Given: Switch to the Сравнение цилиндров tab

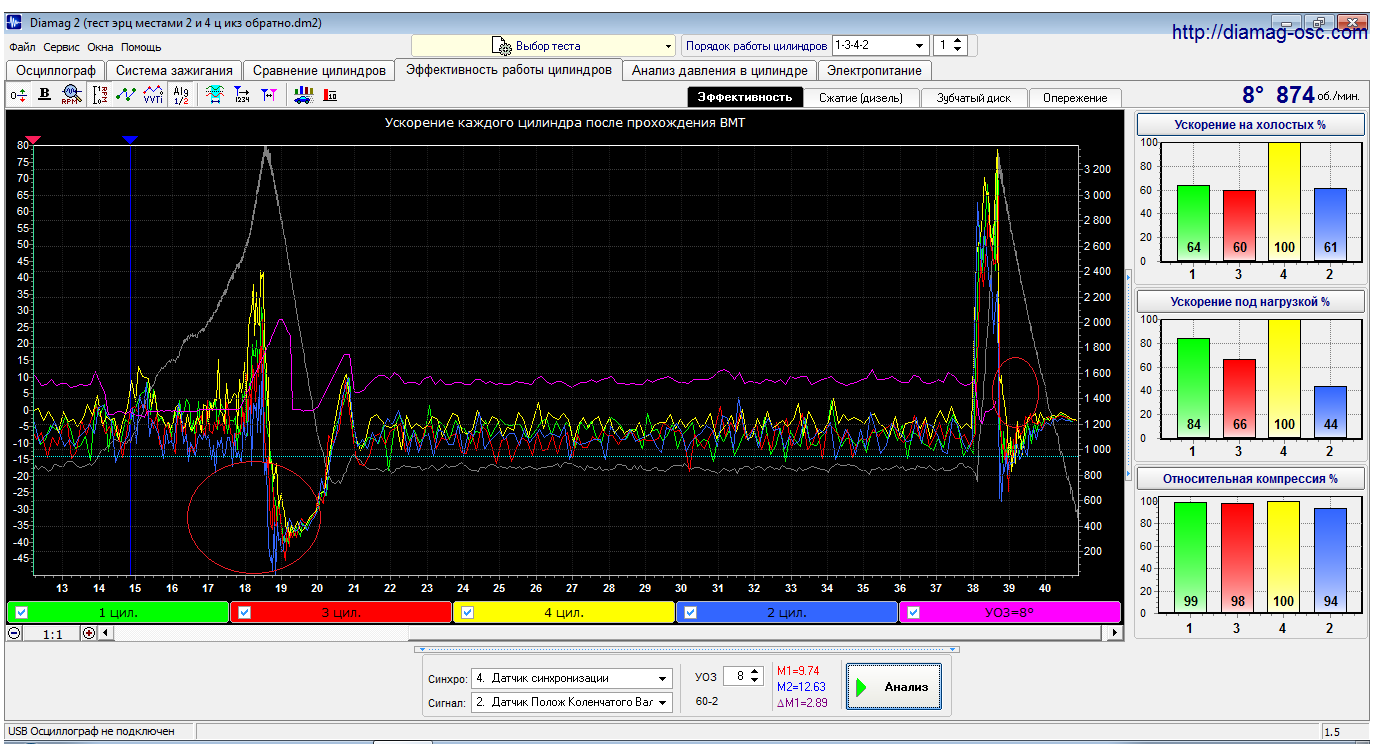Looking at the screenshot, I should point(319,70).
